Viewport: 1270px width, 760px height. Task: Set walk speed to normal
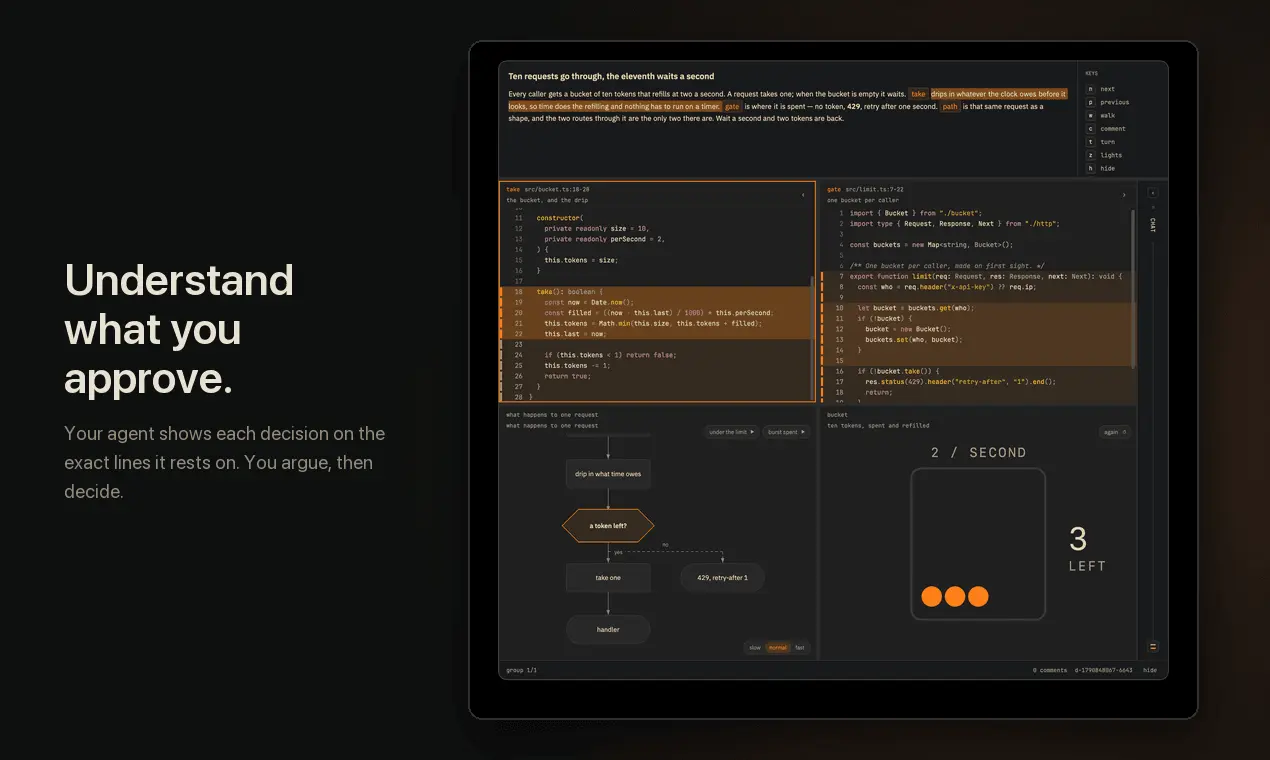(777, 647)
